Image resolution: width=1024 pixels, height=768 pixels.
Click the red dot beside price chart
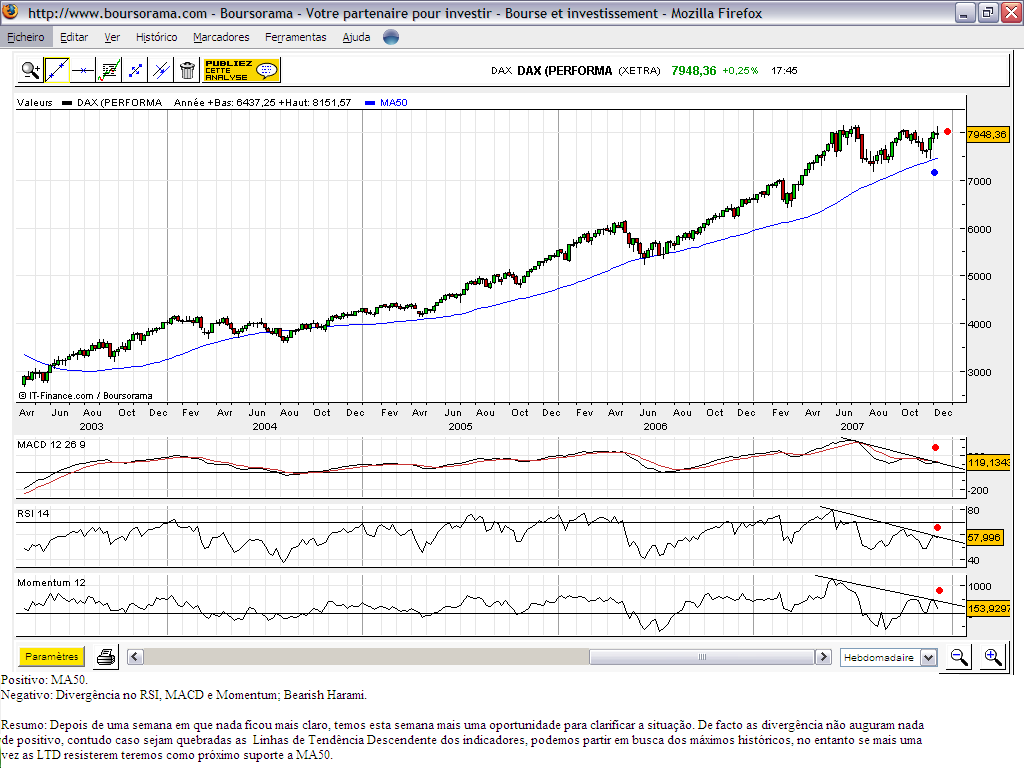(x=948, y=132)
